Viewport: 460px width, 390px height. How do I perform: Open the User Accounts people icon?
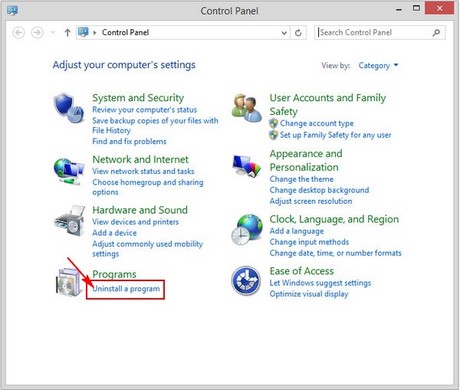[x=247, y=108]
